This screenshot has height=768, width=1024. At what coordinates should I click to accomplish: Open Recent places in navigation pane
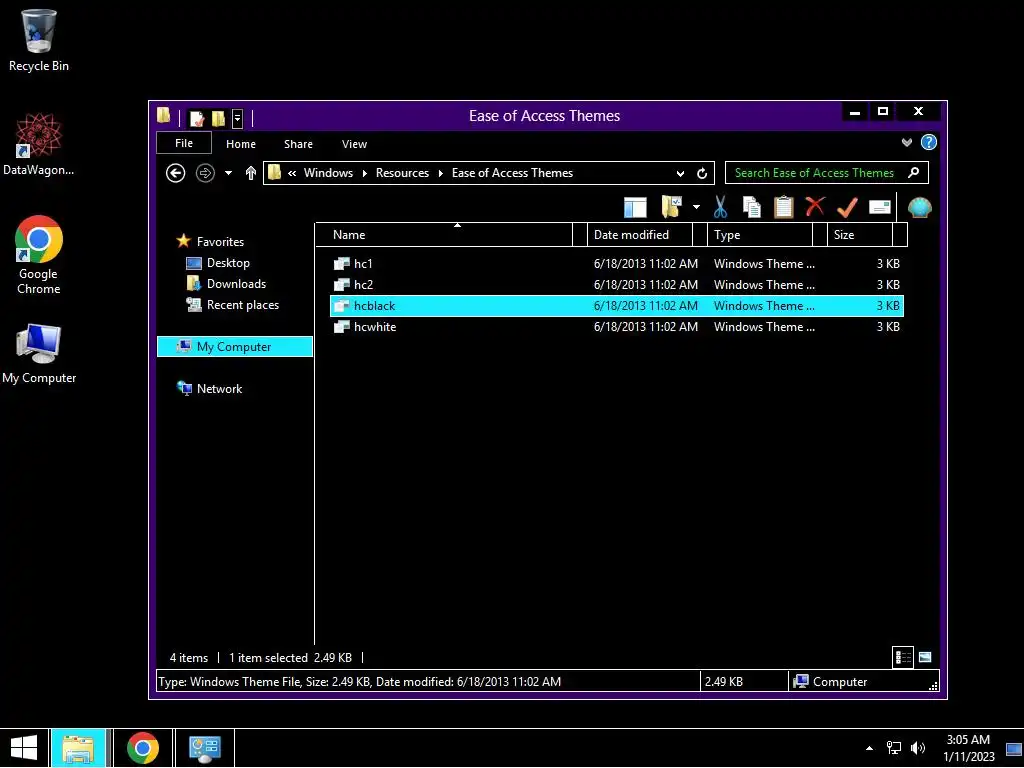point(242,305)
